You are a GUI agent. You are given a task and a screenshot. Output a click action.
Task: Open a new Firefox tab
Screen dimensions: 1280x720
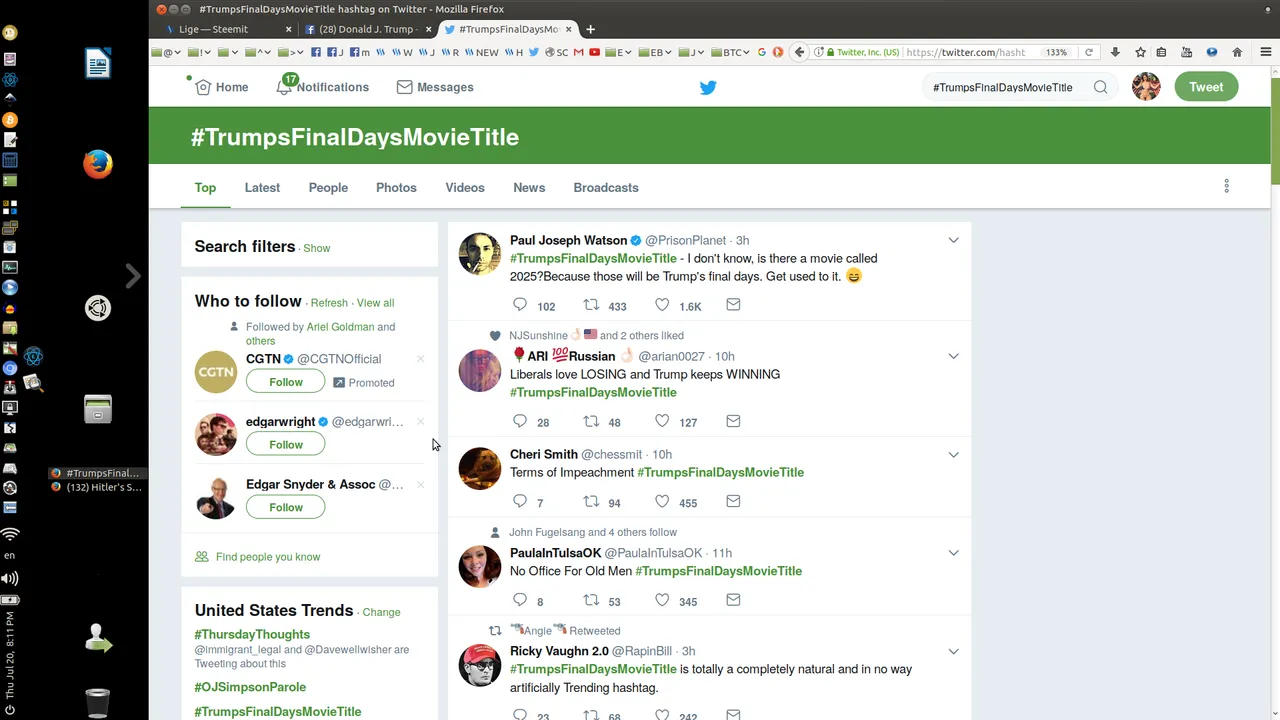tap(590, 29)
